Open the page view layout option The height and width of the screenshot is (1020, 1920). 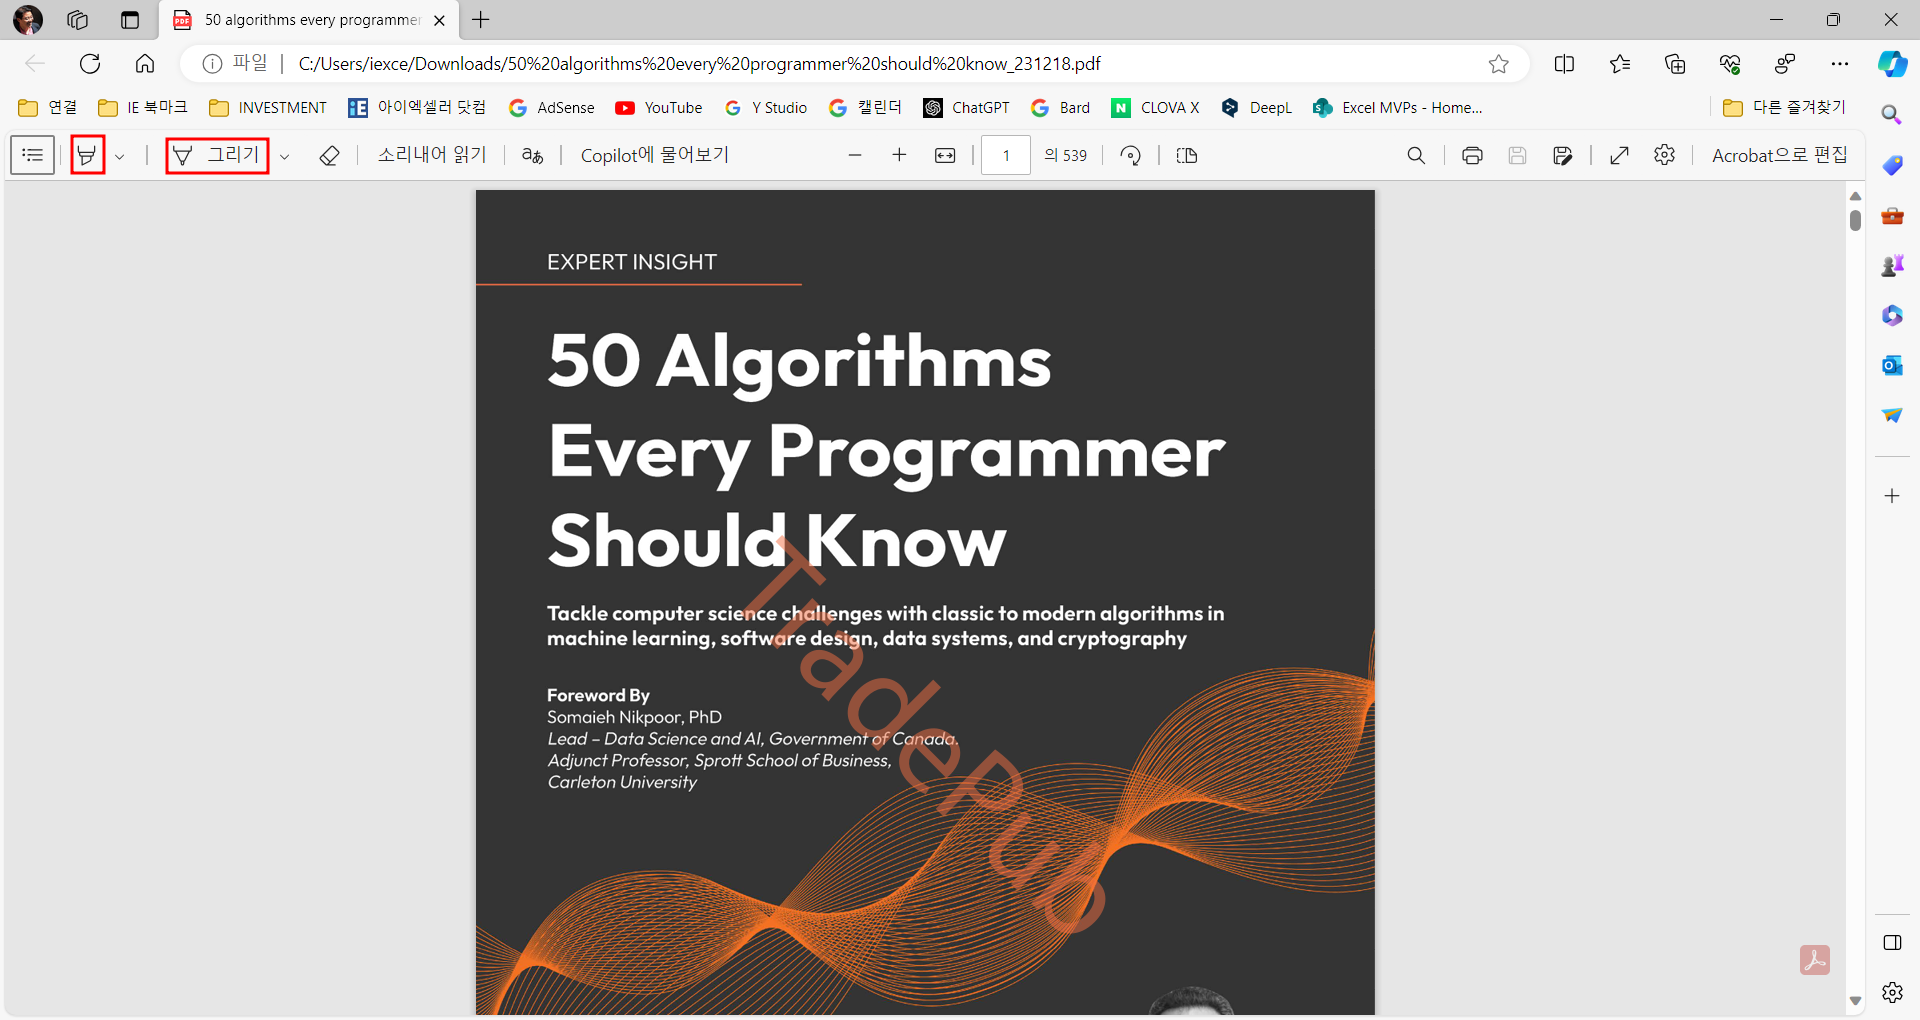pyautogui.click(x=1187, y=155)
